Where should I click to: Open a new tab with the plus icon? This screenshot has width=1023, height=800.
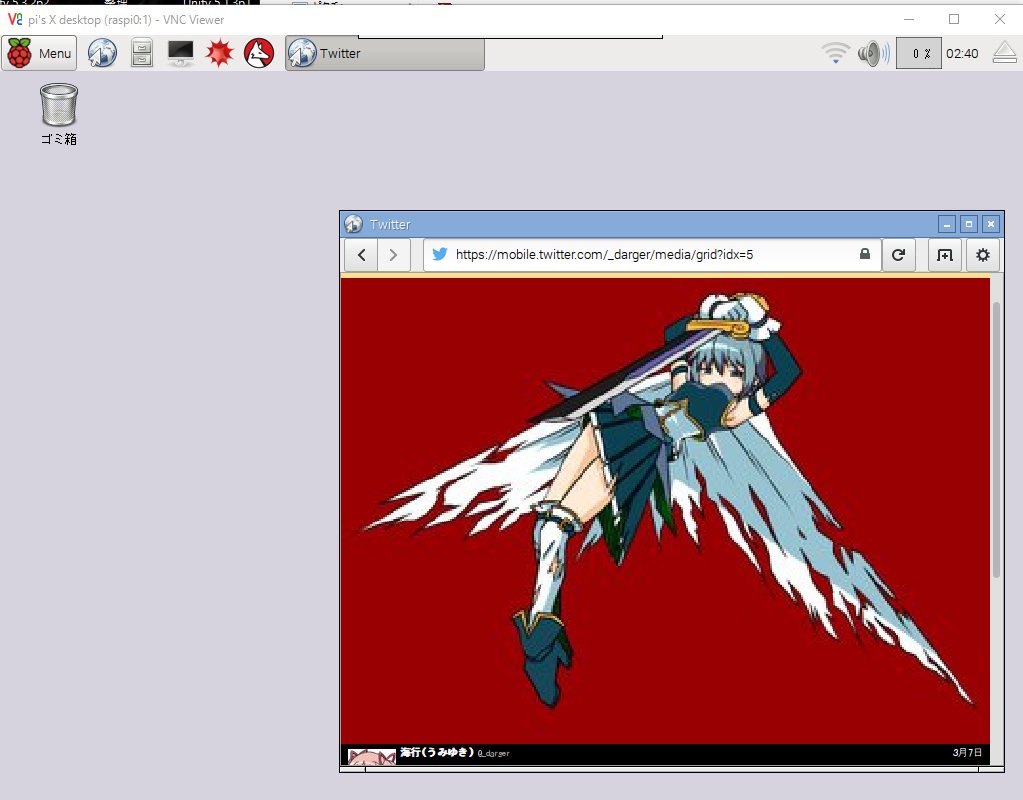(x=945, y=254)
